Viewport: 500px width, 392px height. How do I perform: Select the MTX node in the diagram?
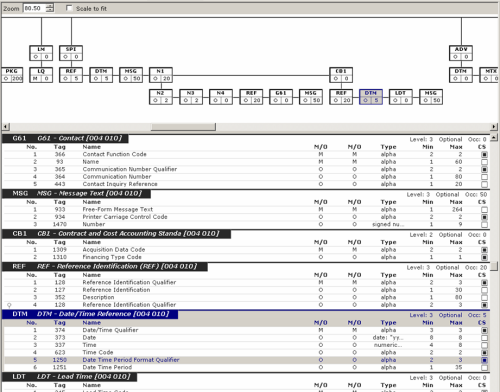tap(490, 75)
